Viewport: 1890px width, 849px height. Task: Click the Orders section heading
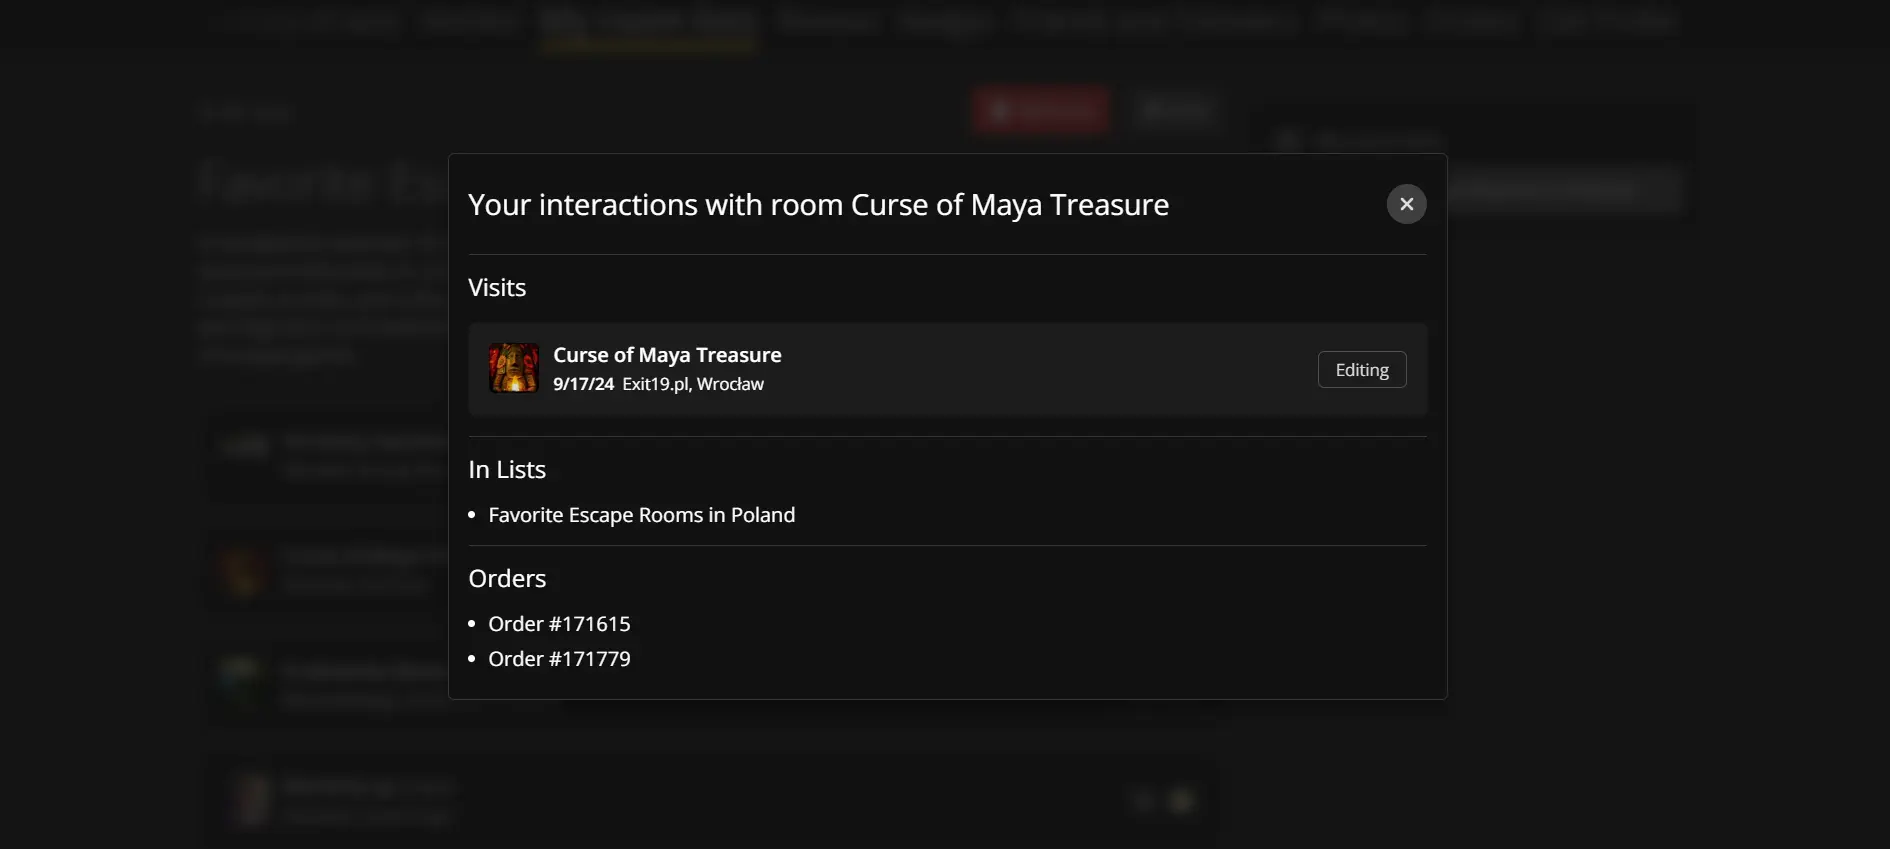(507, 579)
